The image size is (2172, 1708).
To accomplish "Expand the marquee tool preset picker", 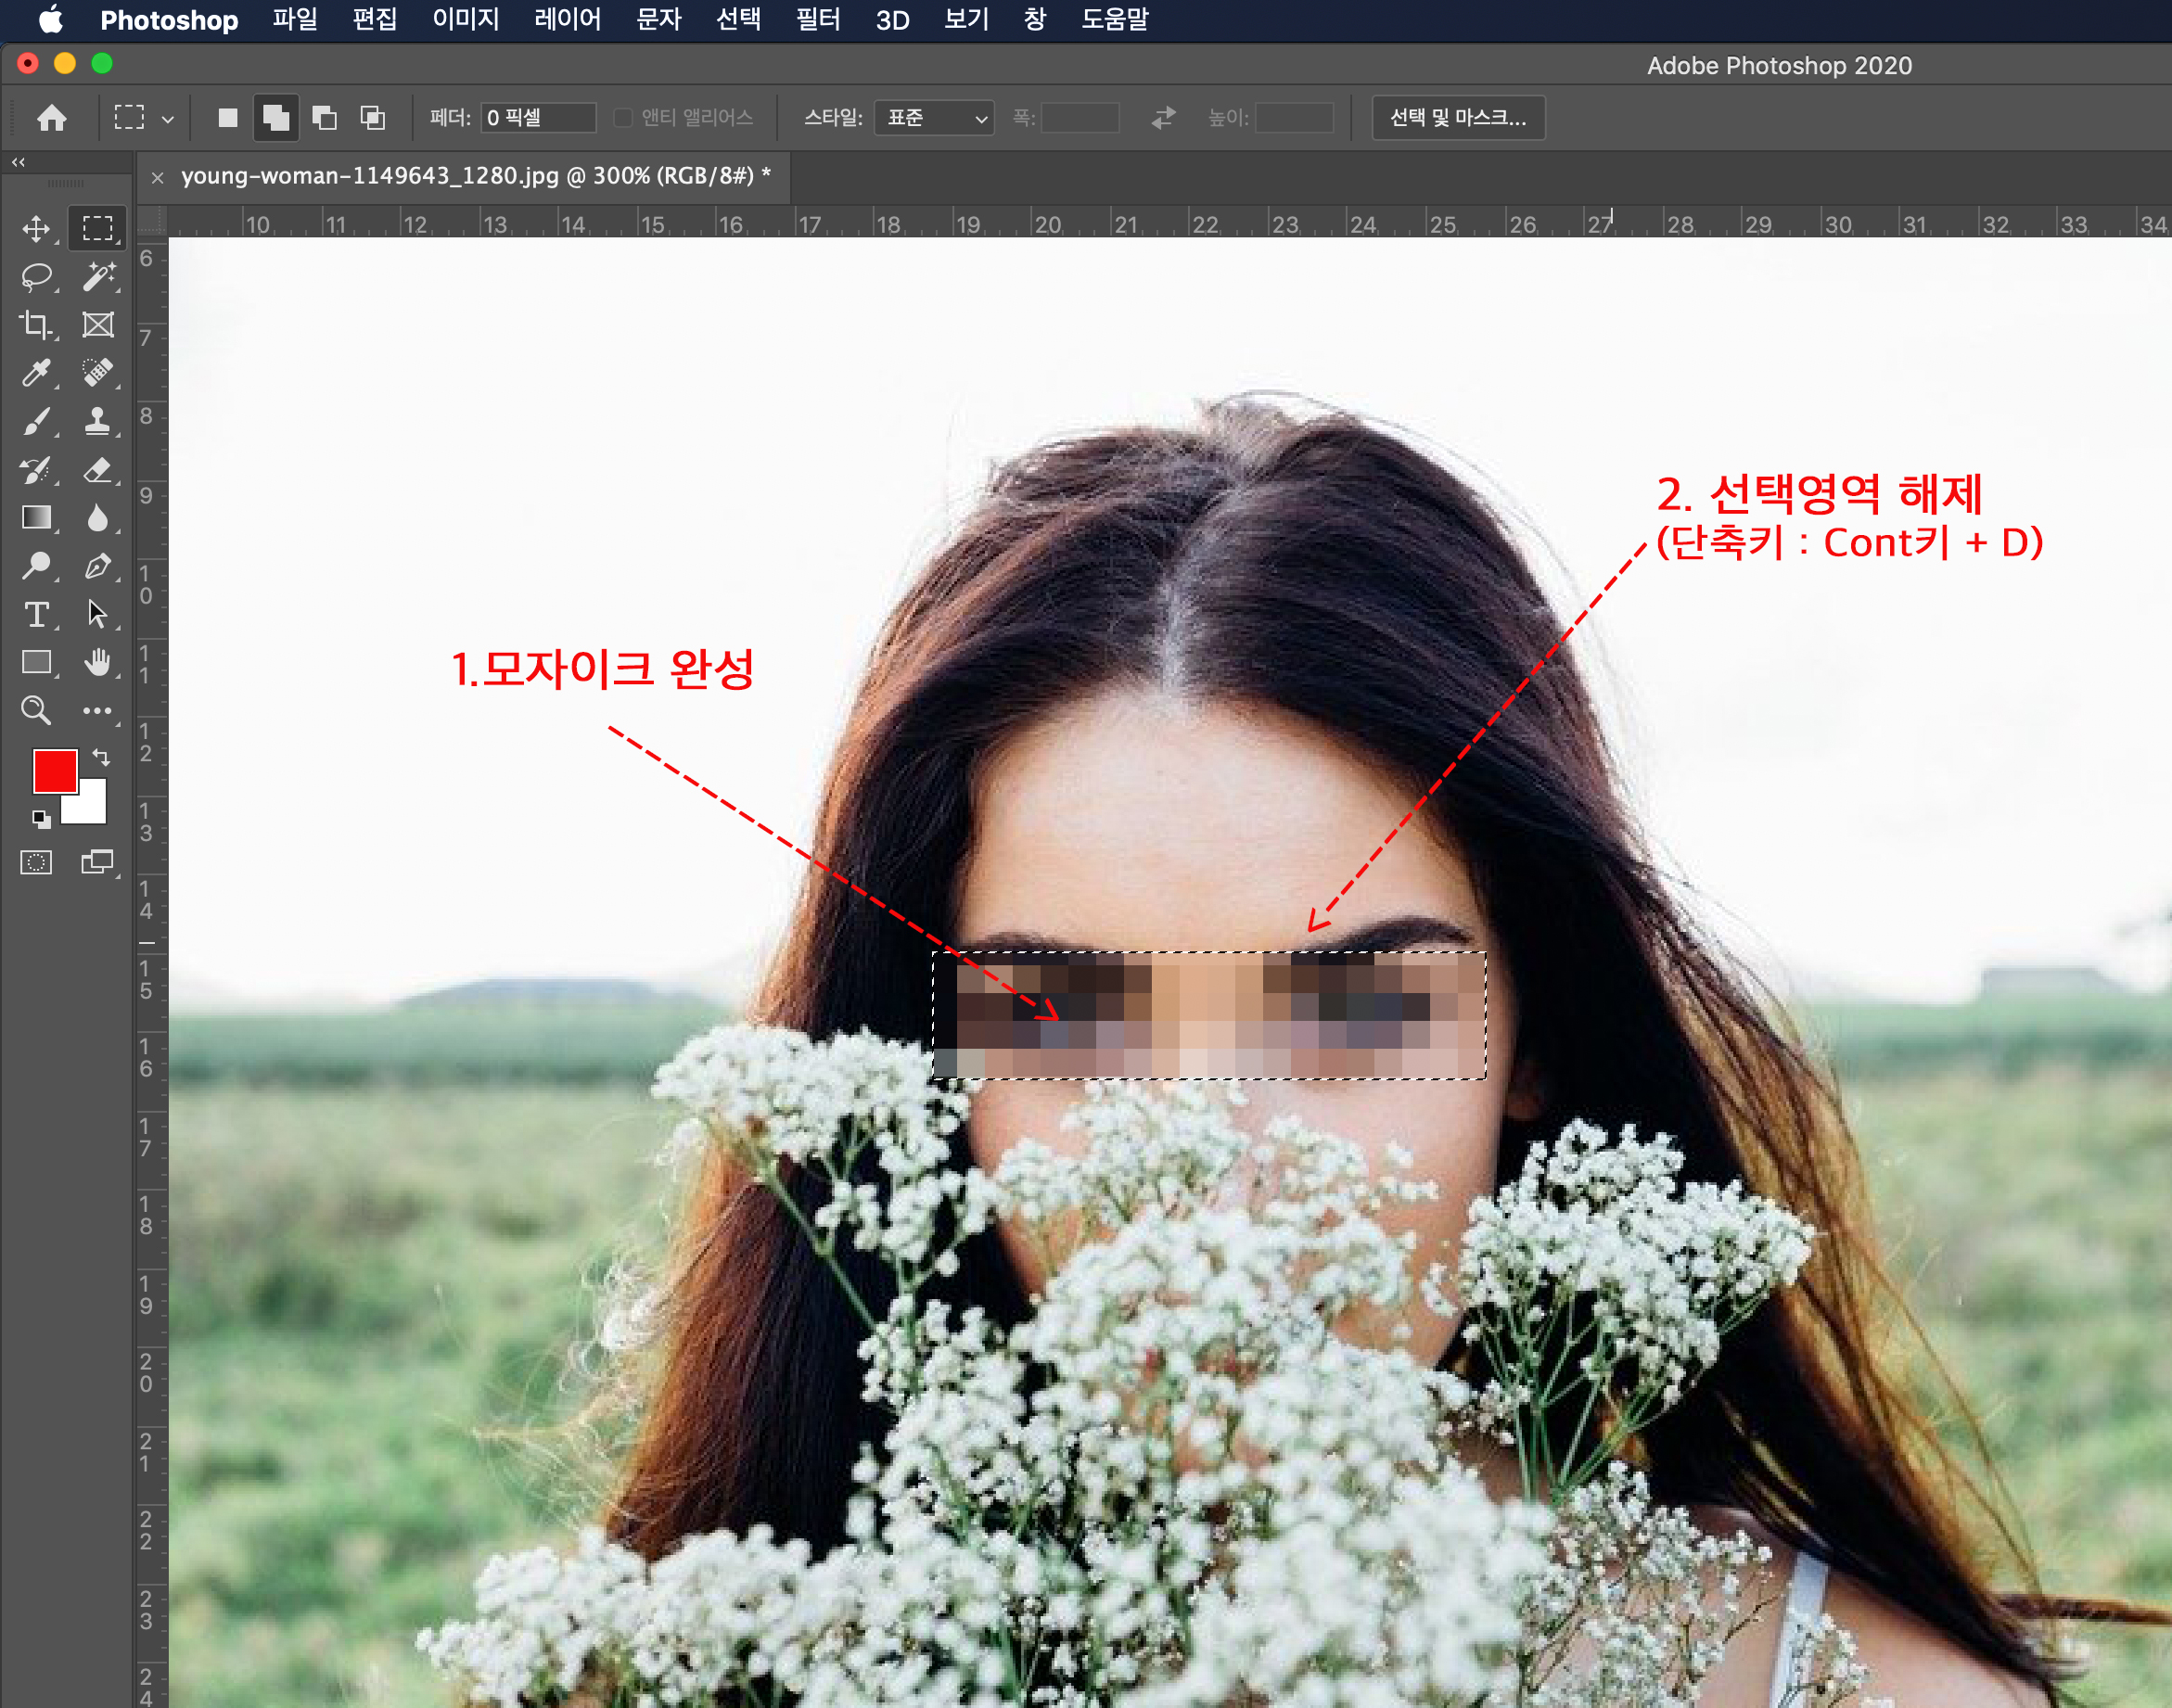I will (167, 119).
